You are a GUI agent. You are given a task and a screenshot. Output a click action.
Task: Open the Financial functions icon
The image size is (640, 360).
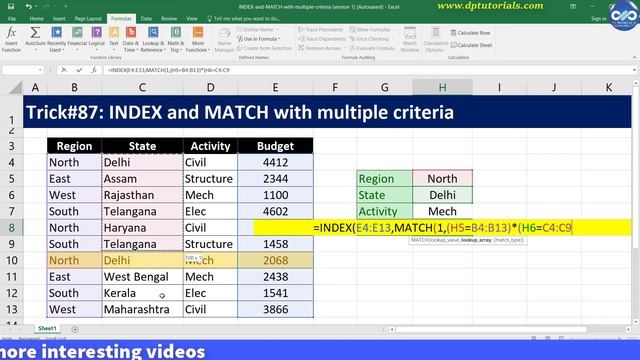click(77, 33)
